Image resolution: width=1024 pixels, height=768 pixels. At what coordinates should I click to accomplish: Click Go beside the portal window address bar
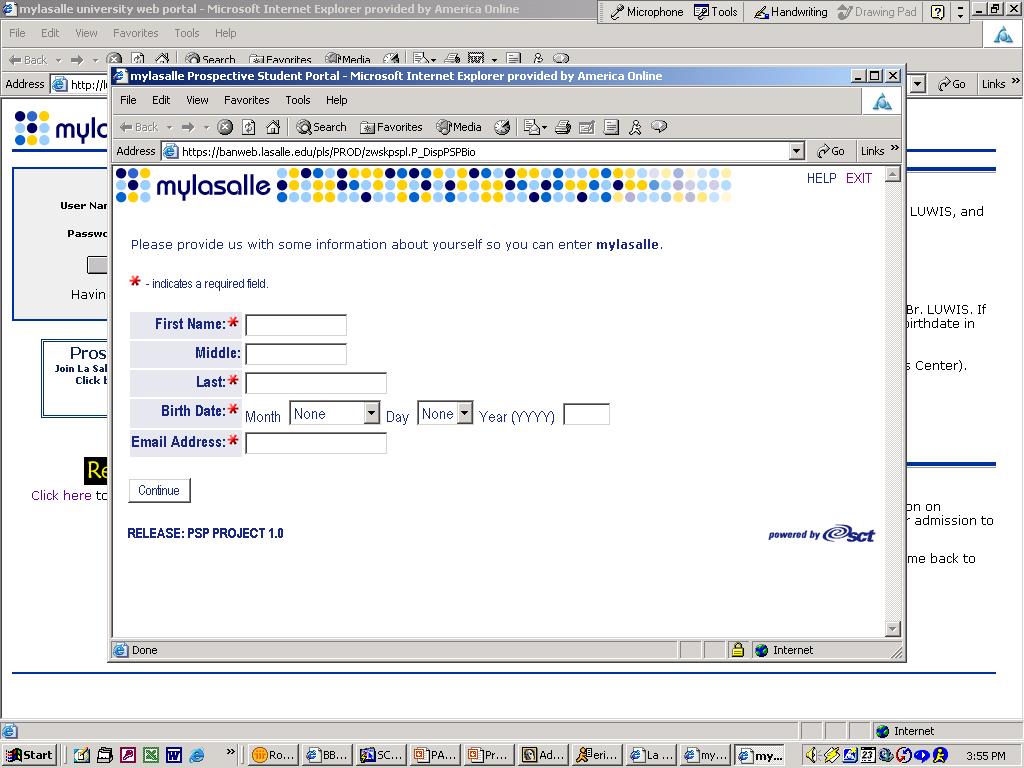tap(830, 152)
